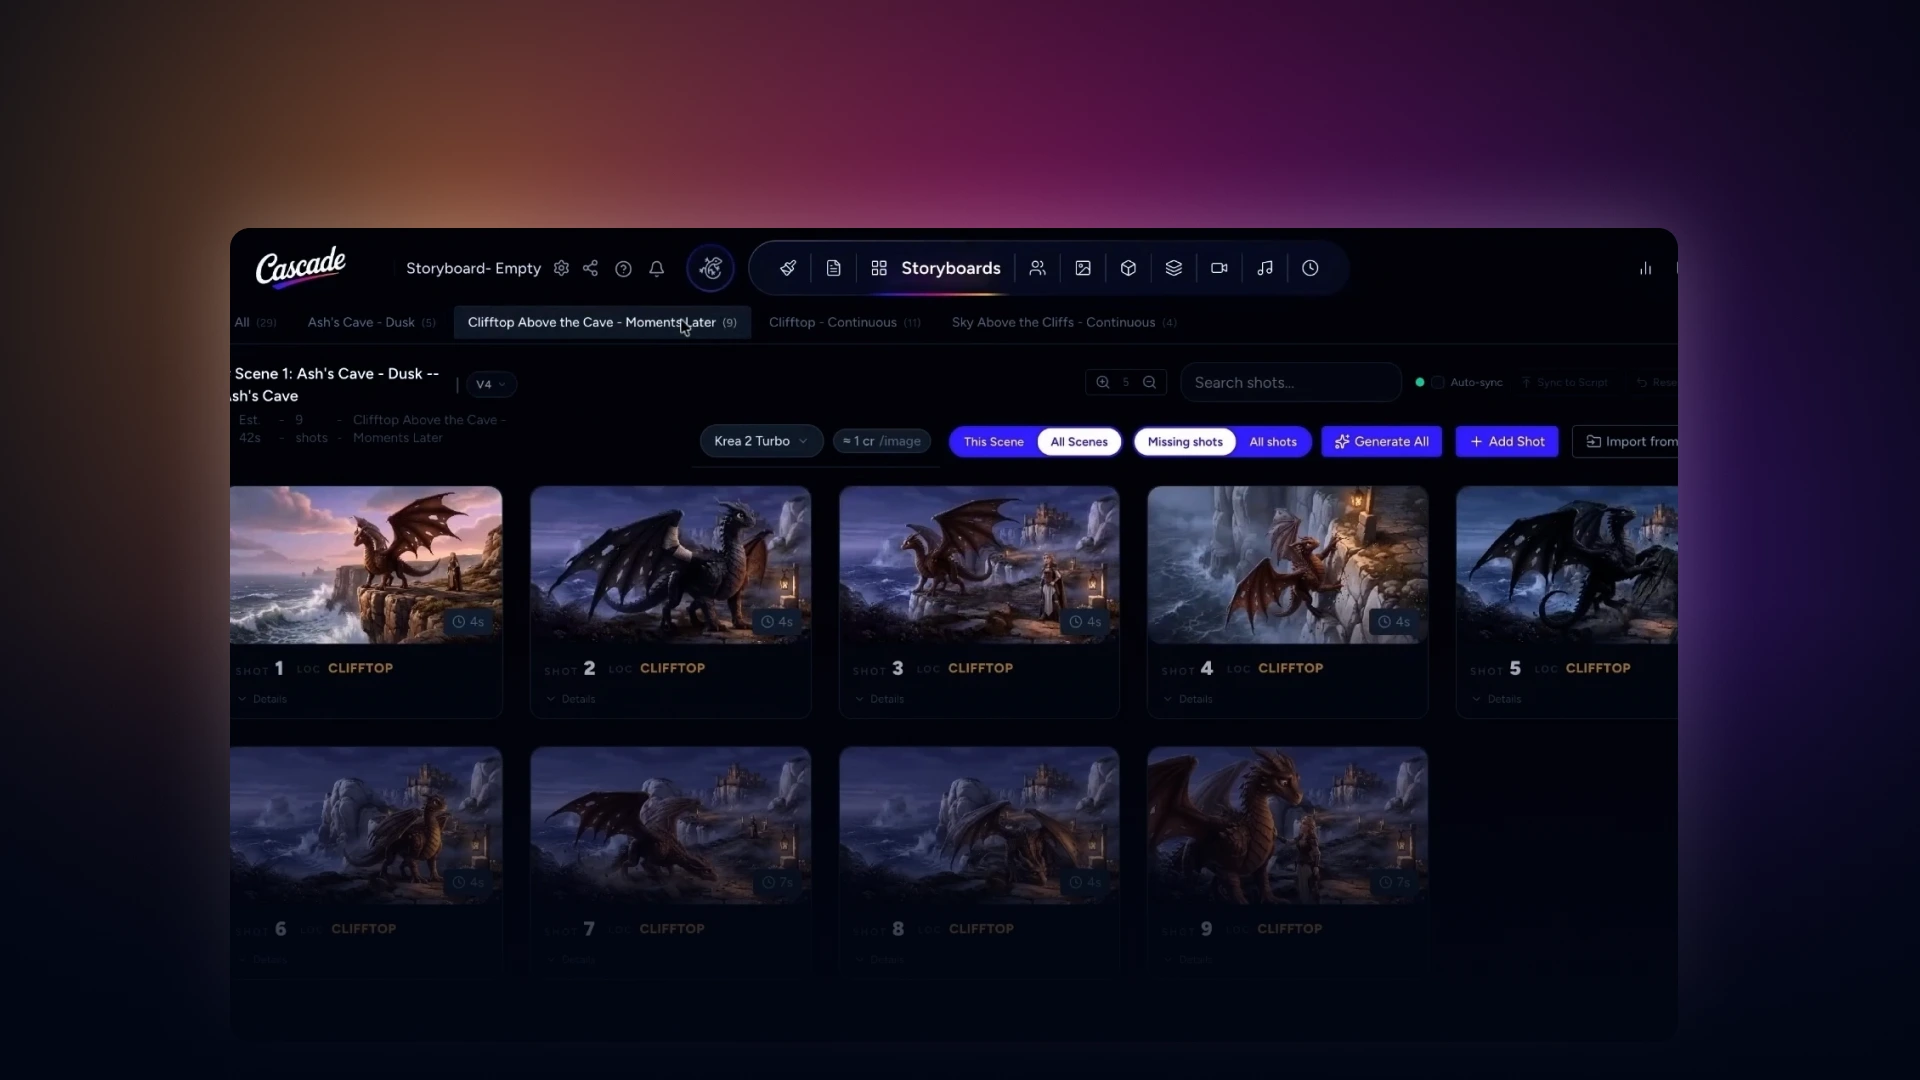1920x1080 pixels.
Task: Switch filter to All shots
Action: (x=1273, y=442)
